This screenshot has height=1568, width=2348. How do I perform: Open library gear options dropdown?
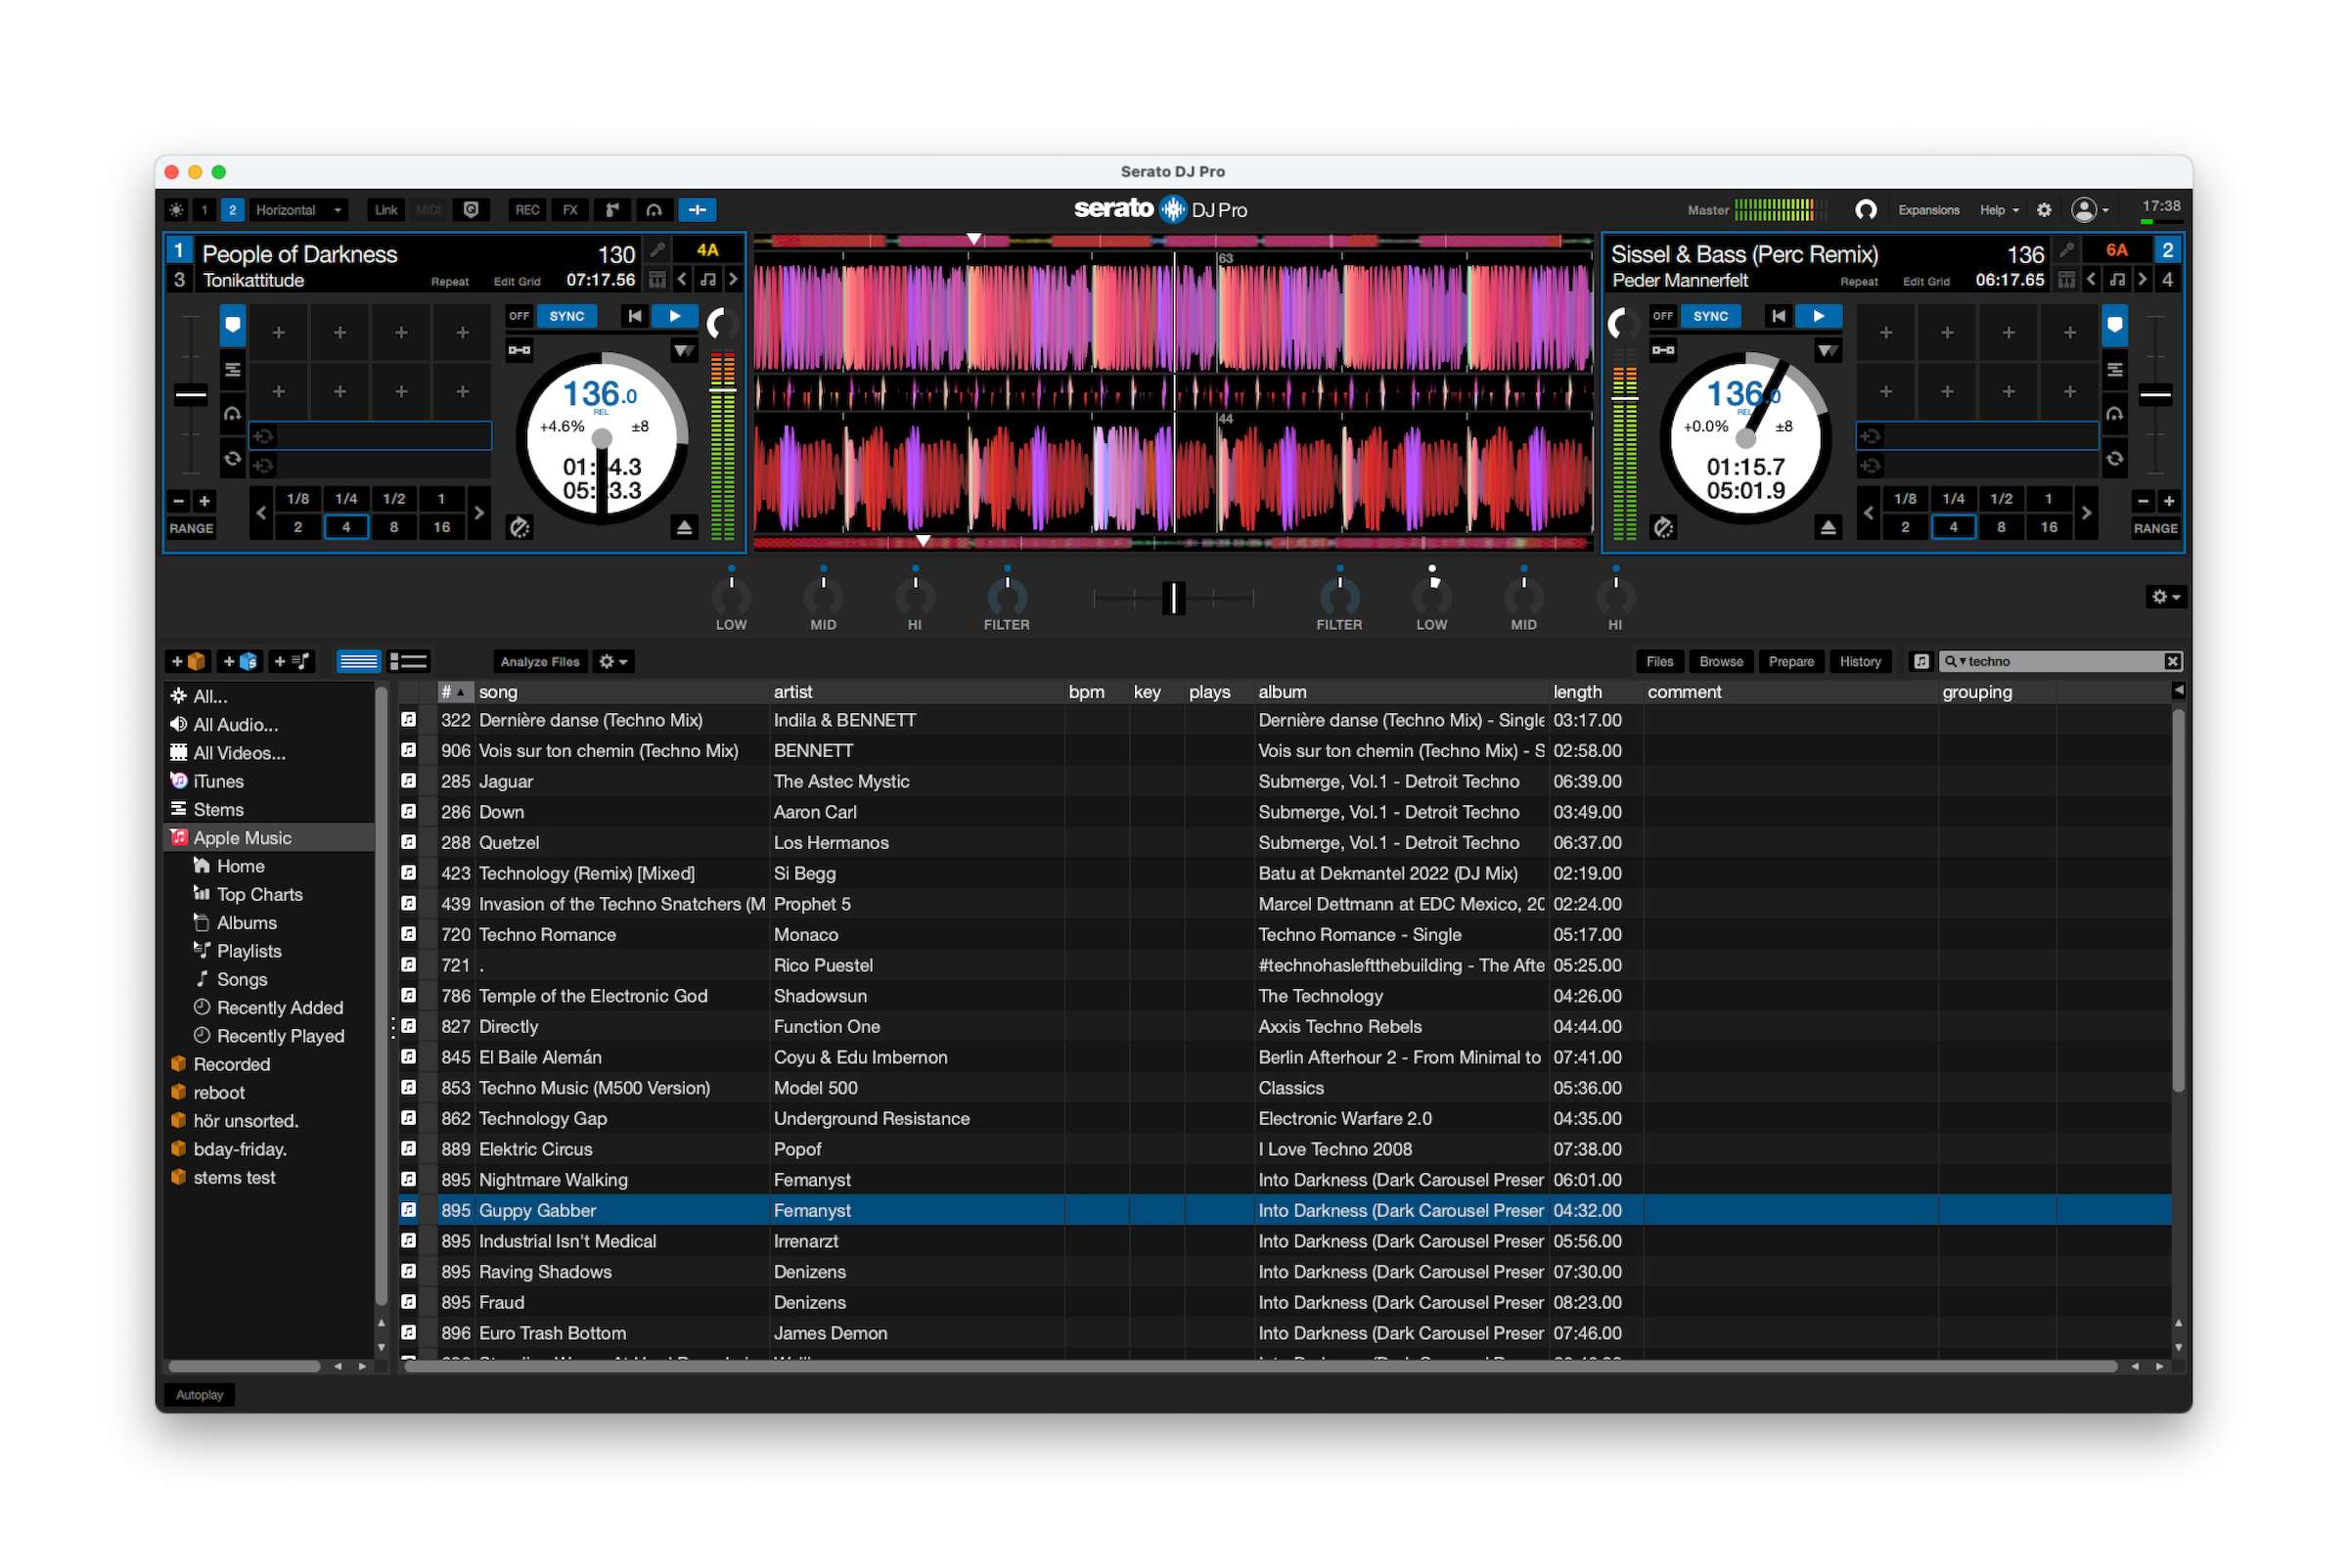point(613,662)
